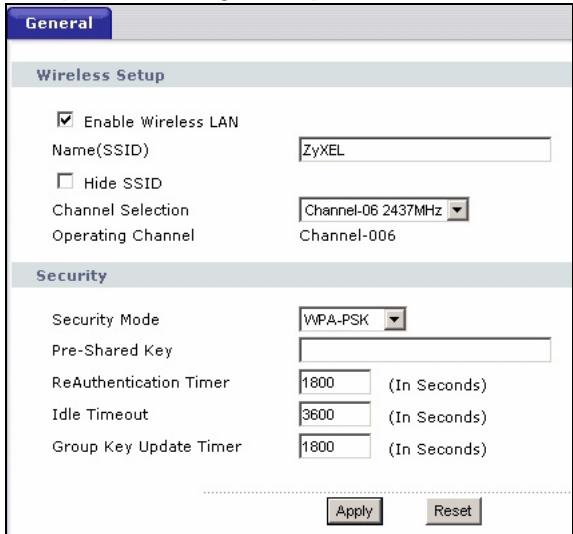
Task: Apply the wireless settings
Action: coord(354,511)
